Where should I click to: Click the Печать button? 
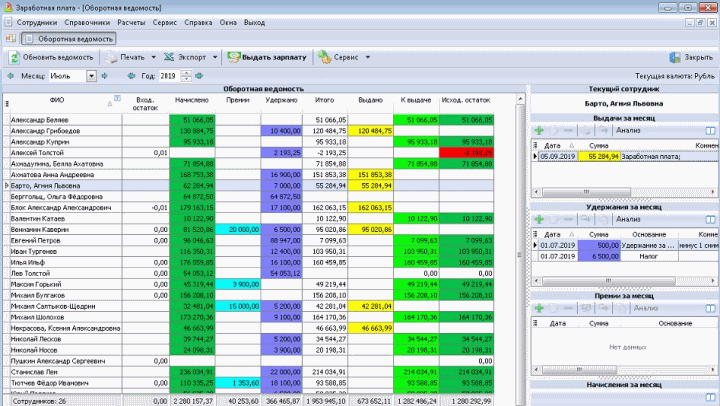pyautogui.click(x=125, y=57)
